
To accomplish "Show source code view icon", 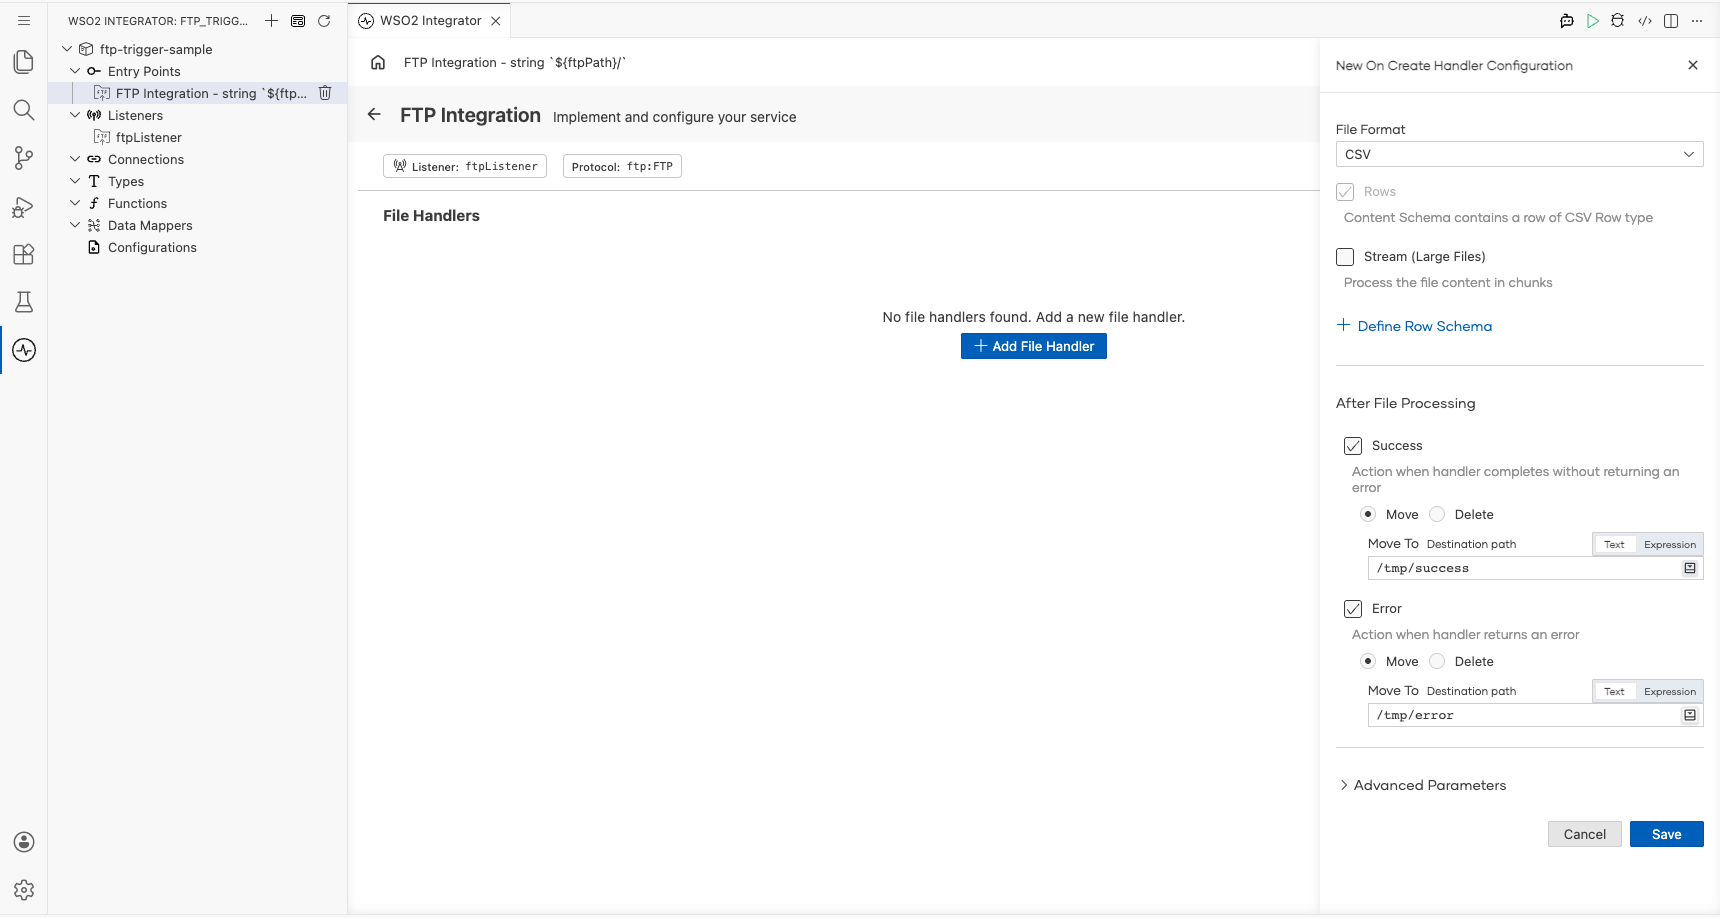I will coord(1645,20).
